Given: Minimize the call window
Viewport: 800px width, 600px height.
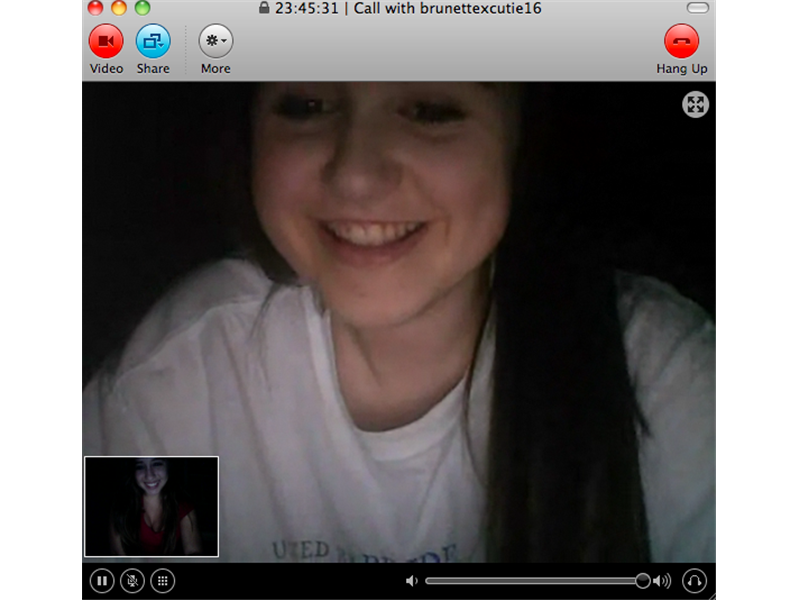Looking at the screenshot, I should pos(118,8).
